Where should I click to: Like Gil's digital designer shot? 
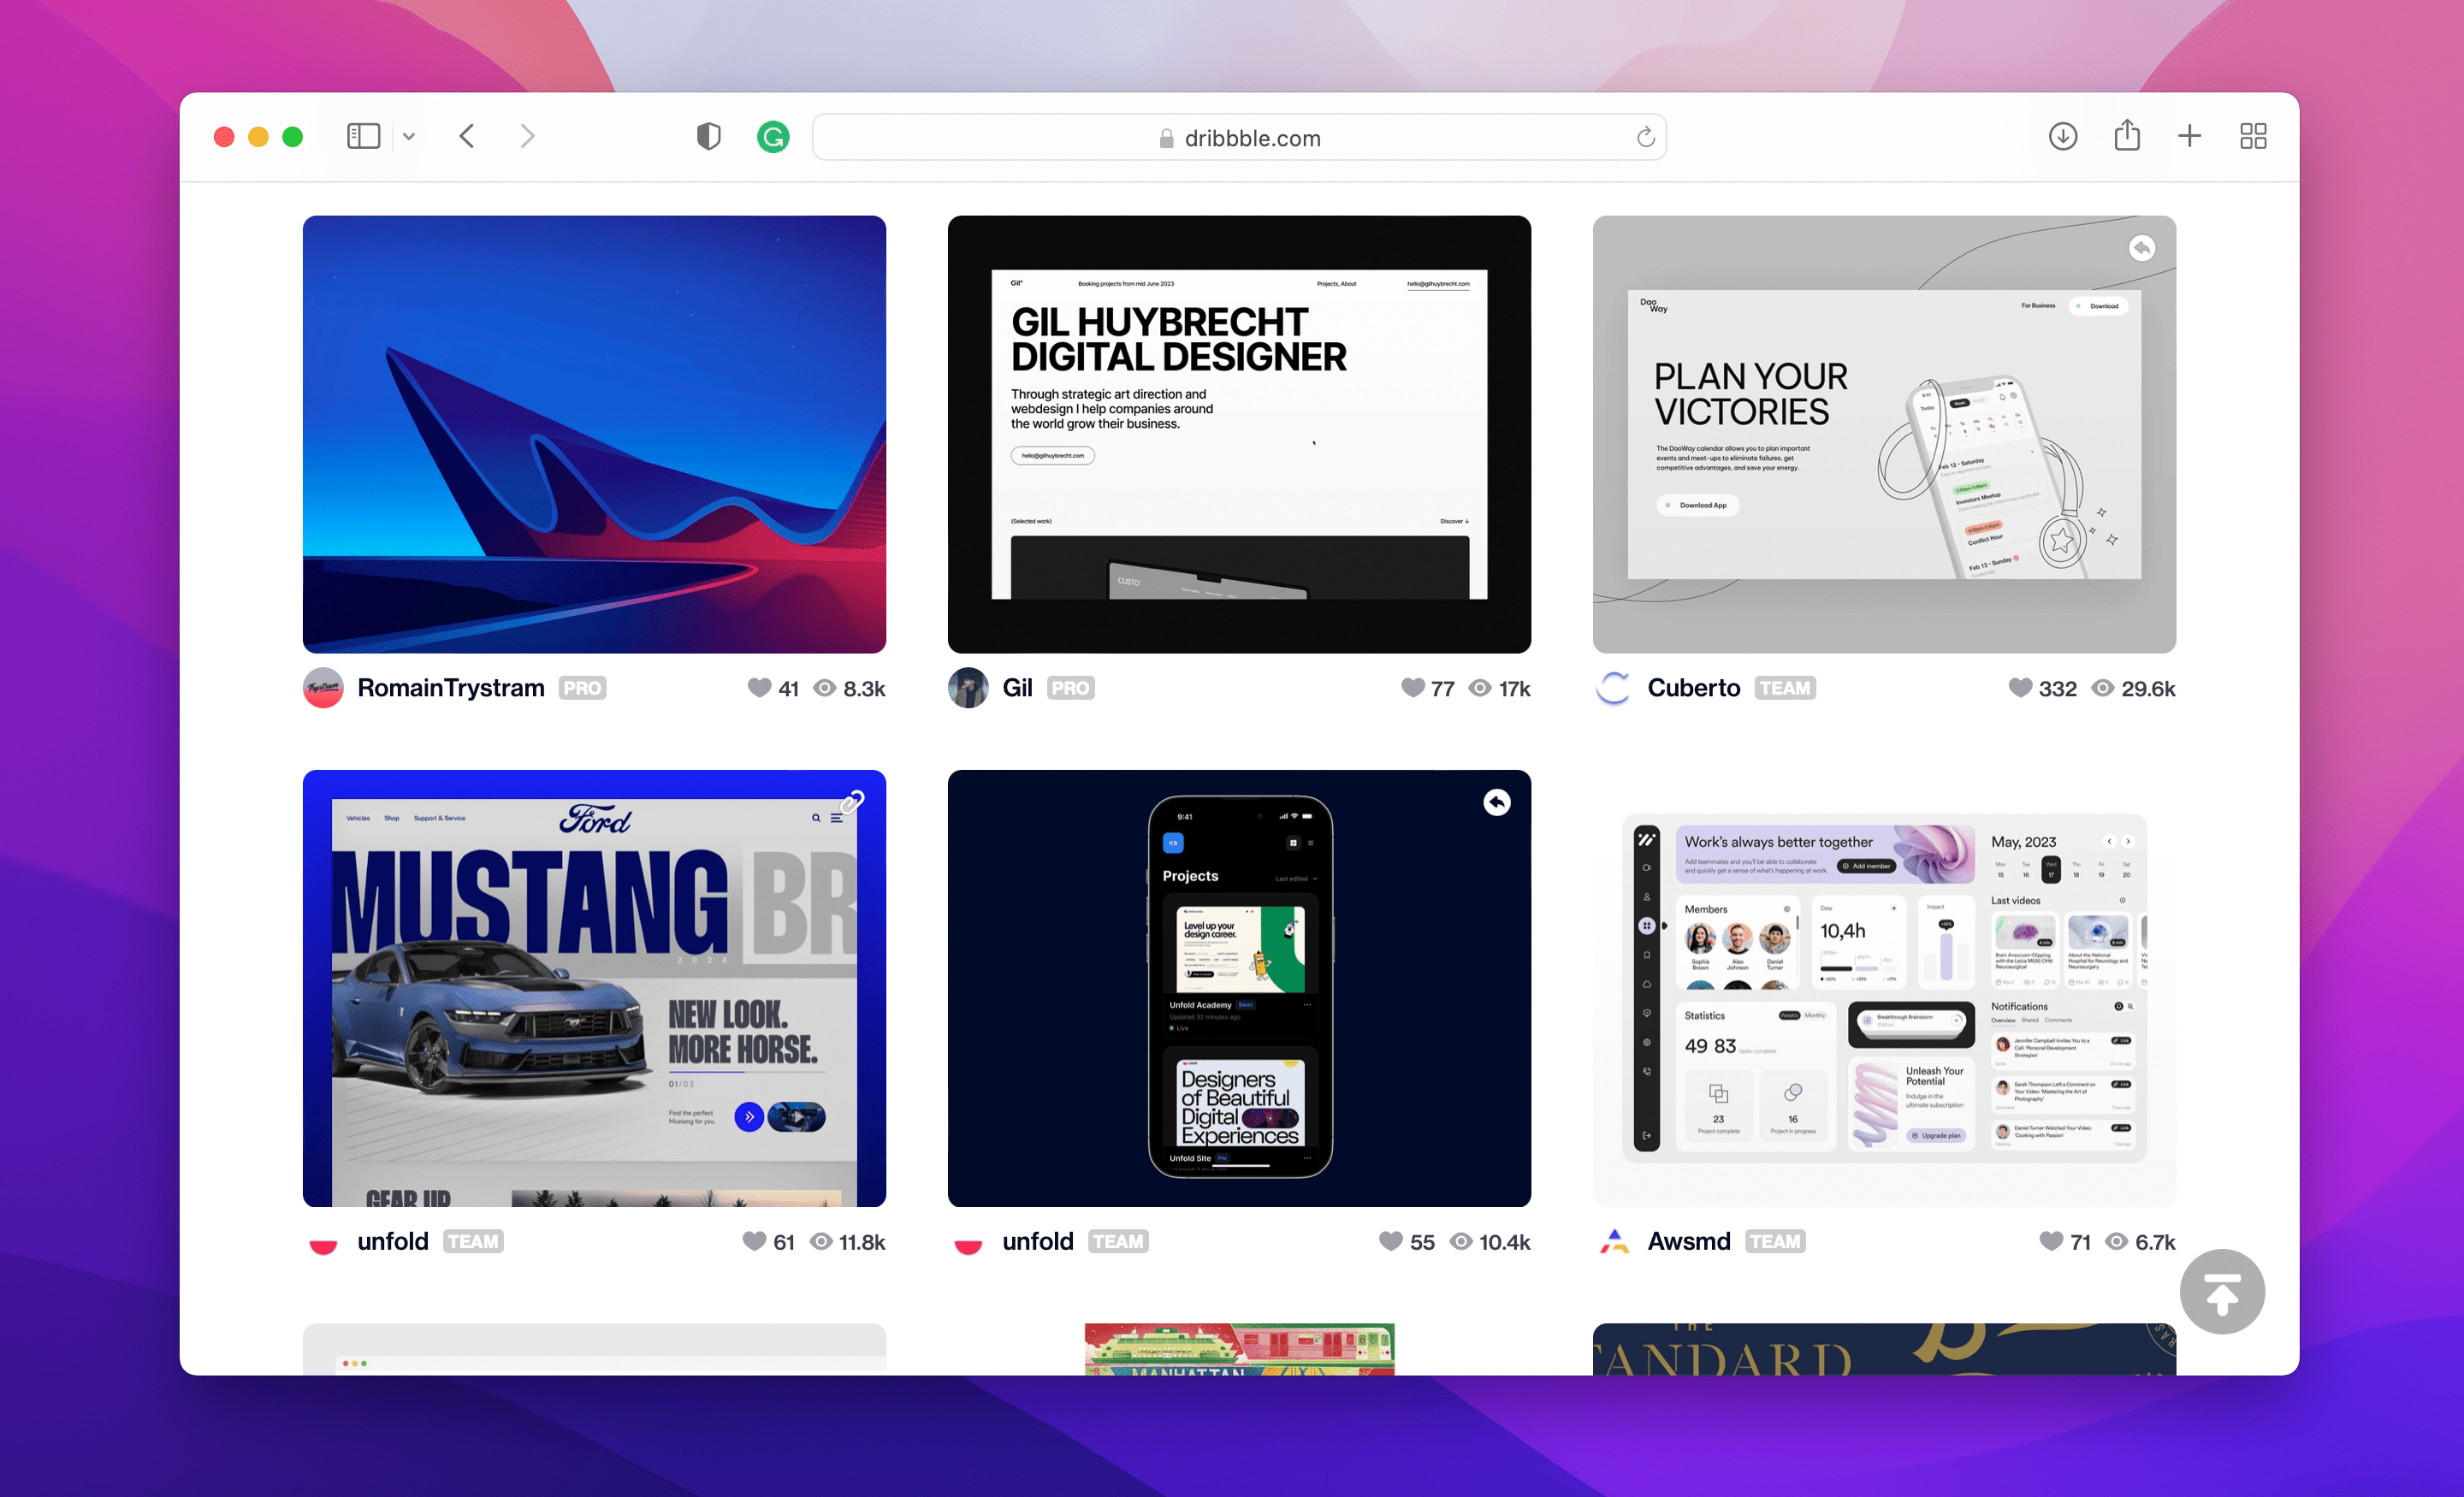pyautogui.click(x=1412, y=688)
